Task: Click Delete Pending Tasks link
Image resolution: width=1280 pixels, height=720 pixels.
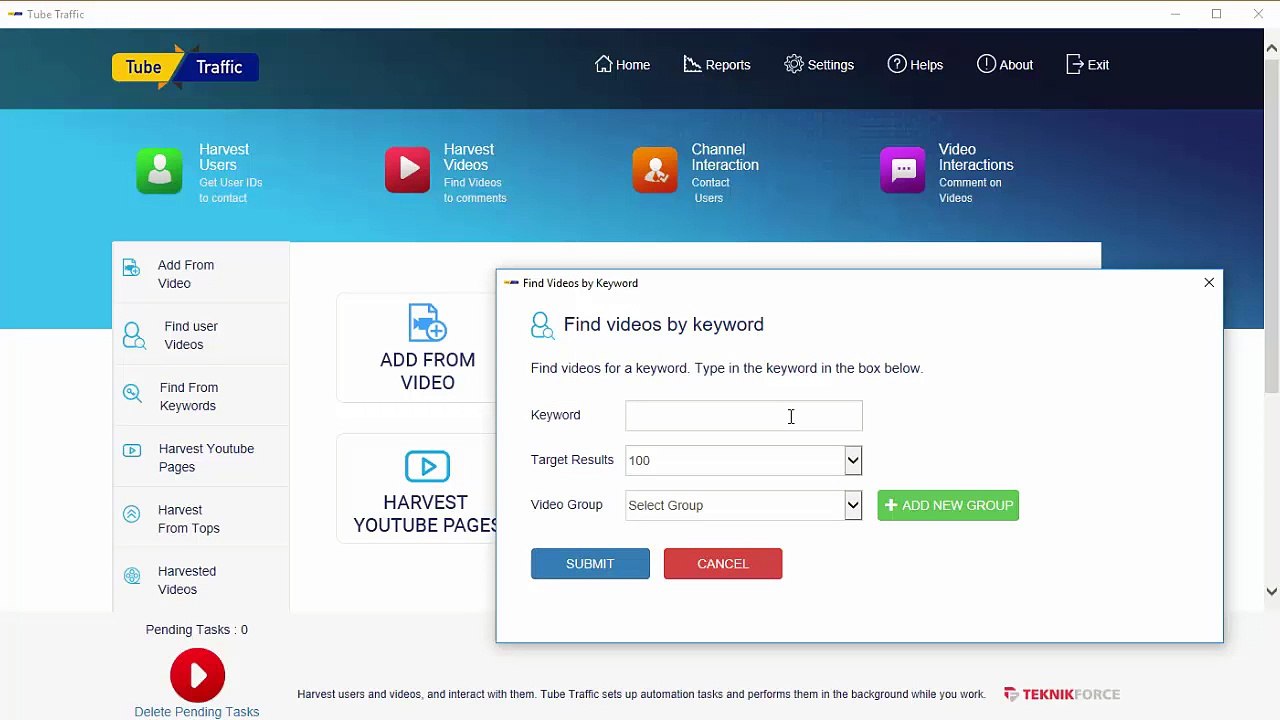Action: click(197, 711)
